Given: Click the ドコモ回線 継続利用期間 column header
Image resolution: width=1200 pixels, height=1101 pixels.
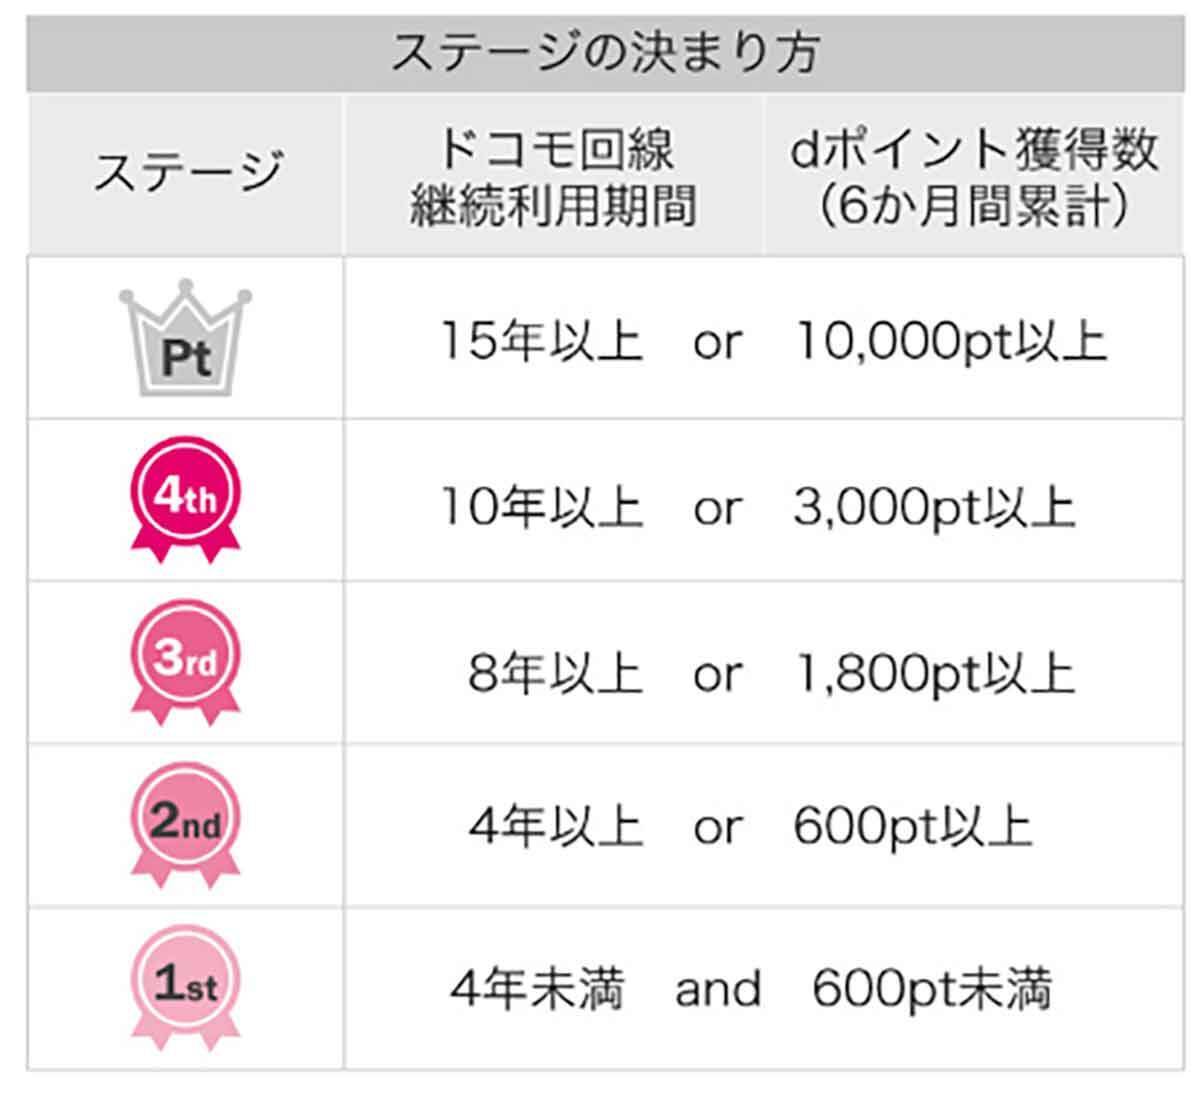Looking at the screenshot, I should tap(553, 177).
